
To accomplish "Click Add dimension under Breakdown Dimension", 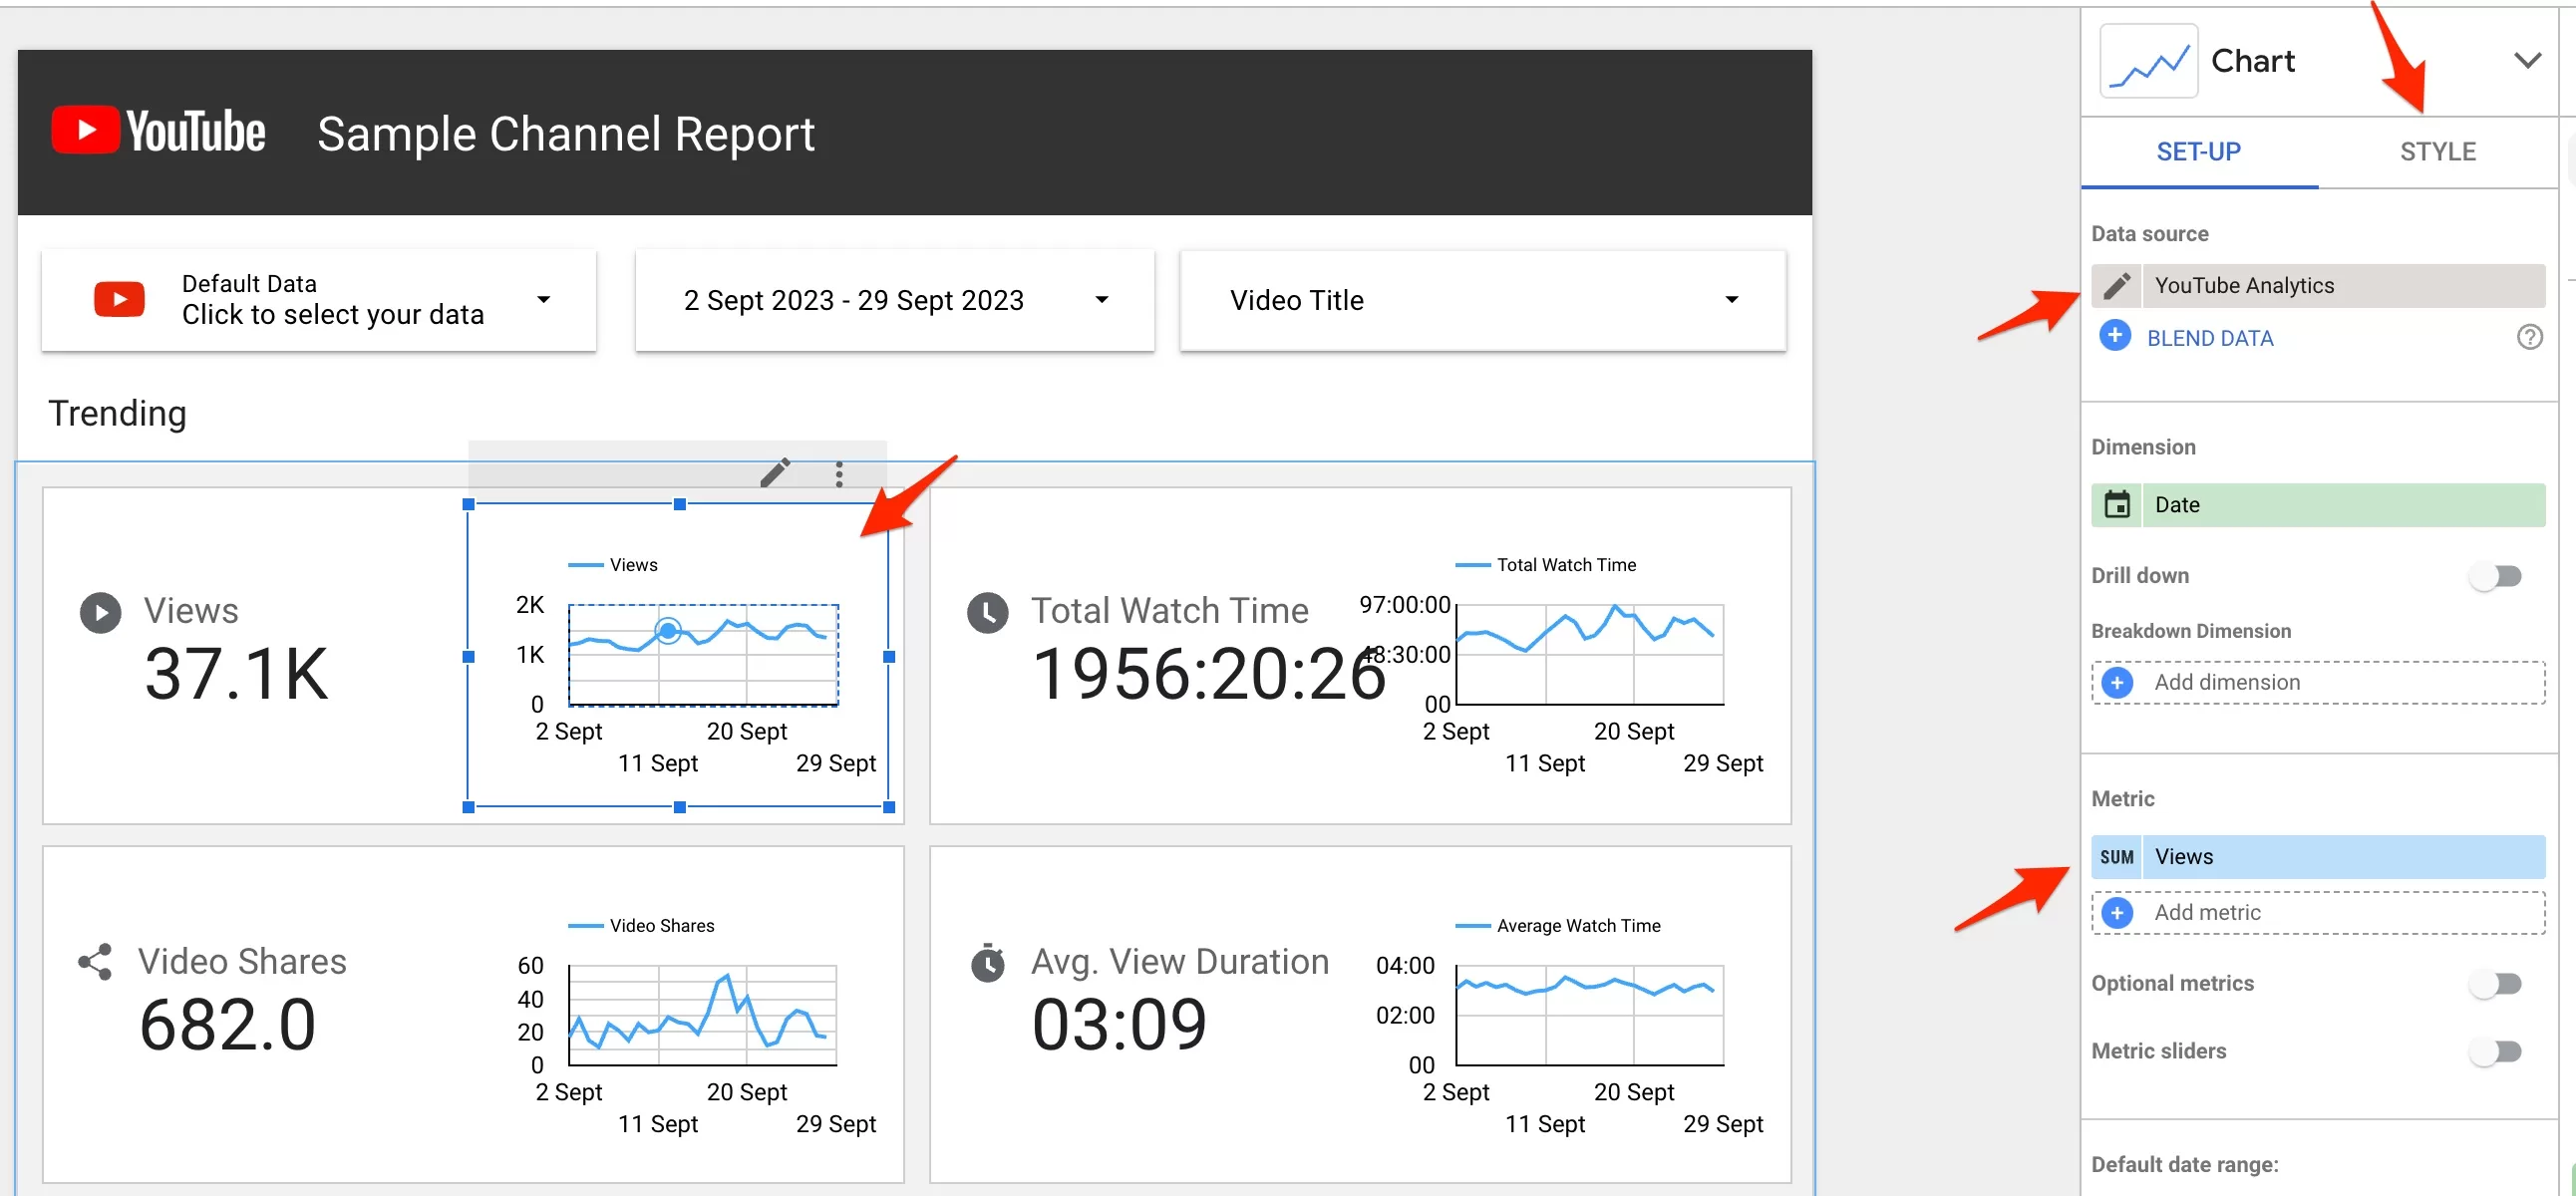I will click(2318, 683).
